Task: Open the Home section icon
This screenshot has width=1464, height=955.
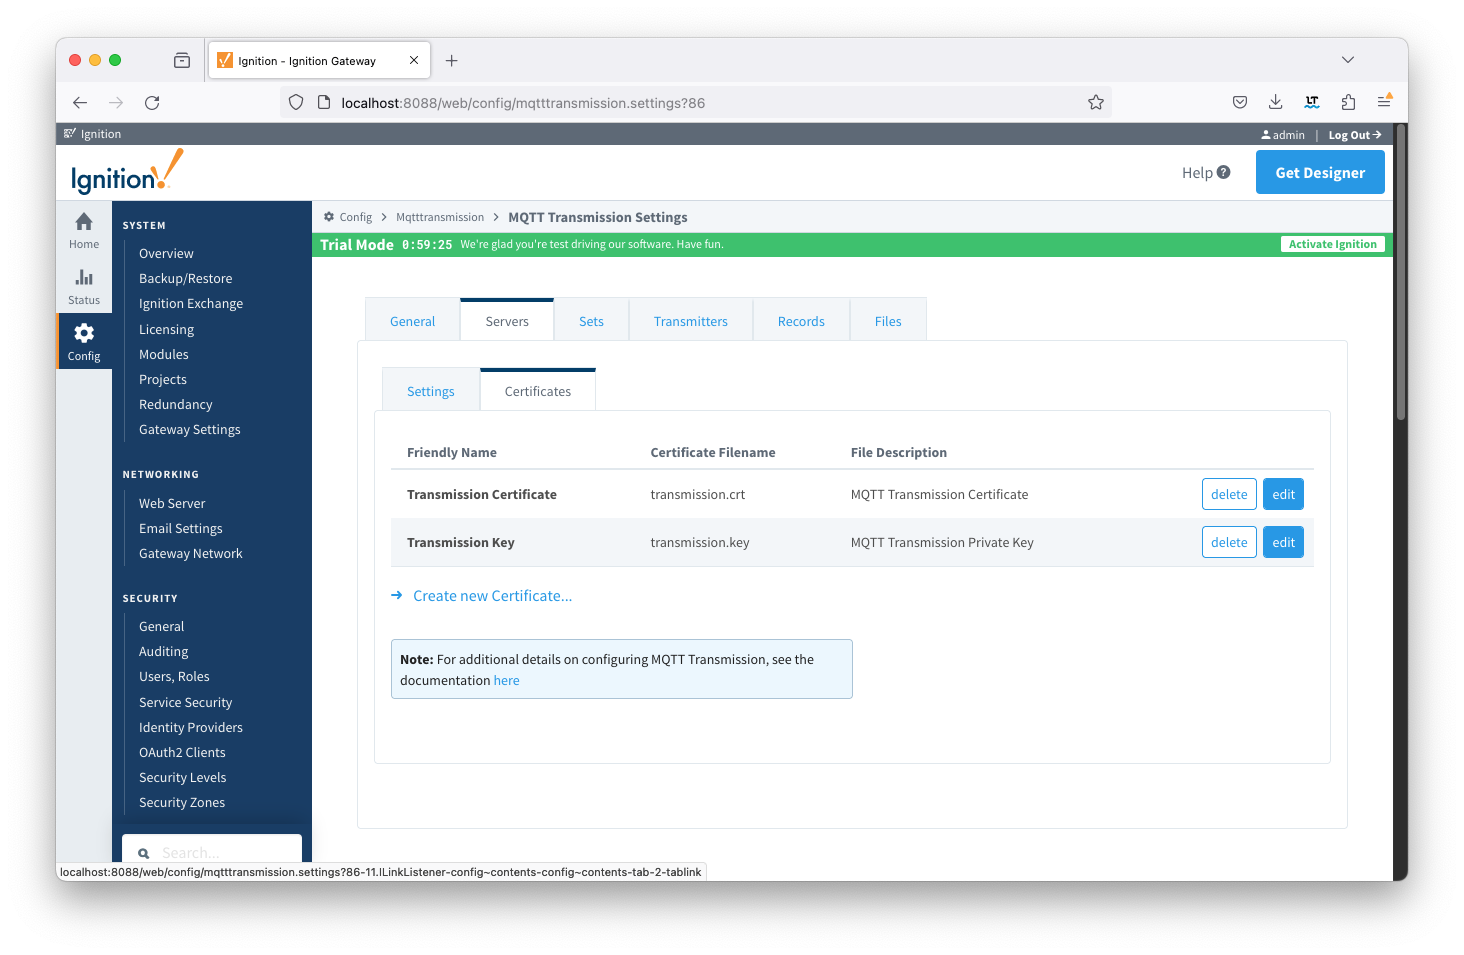Action: coord(84,222)
